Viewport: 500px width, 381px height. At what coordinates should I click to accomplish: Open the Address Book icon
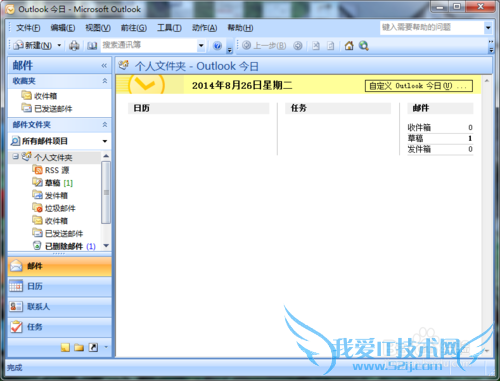tap(92, 46)
